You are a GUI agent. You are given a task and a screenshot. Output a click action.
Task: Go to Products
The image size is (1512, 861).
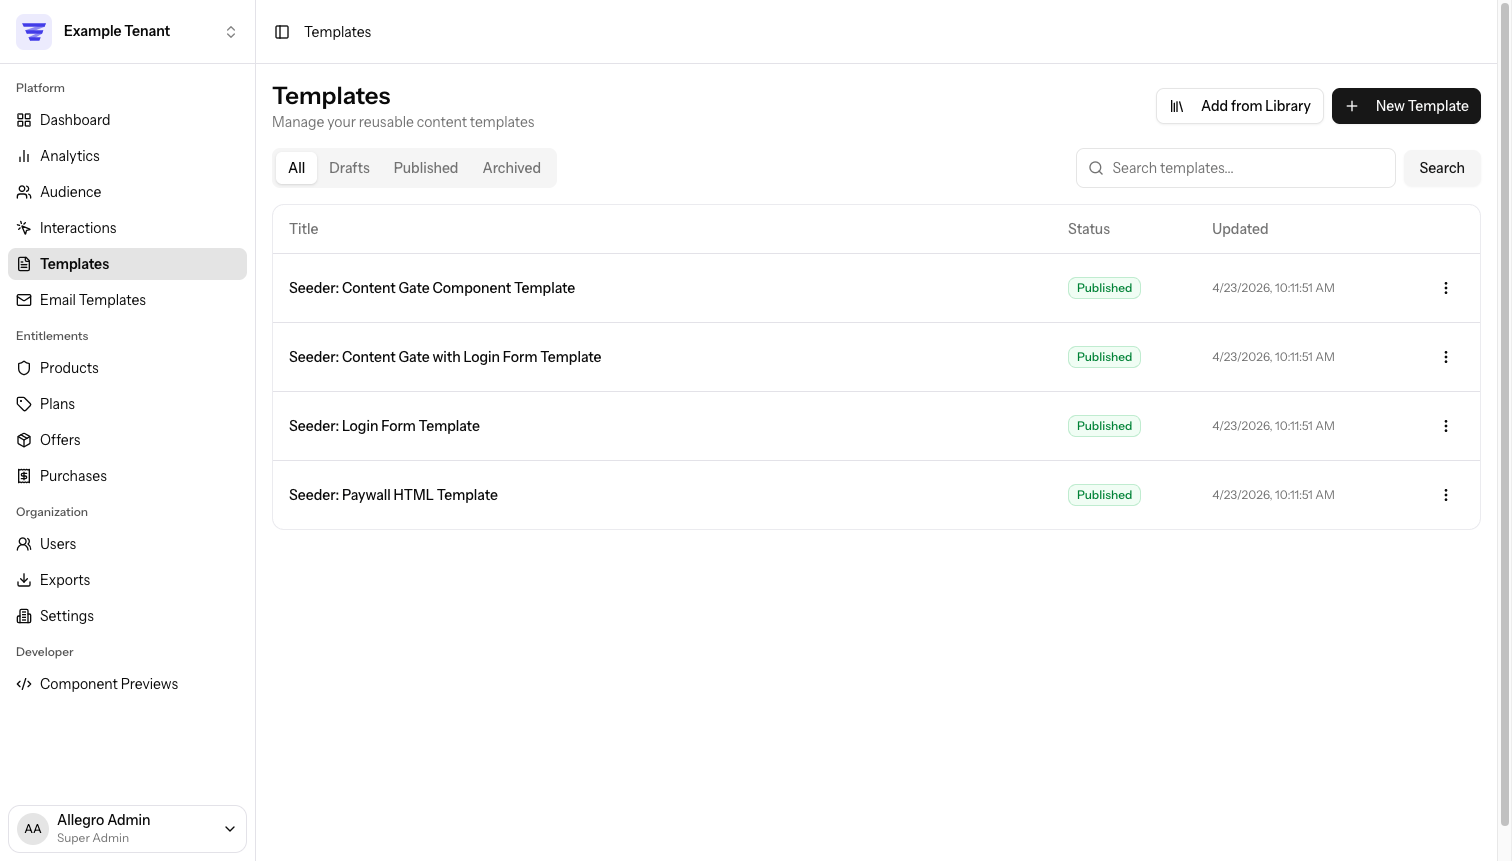pos(127,368)
